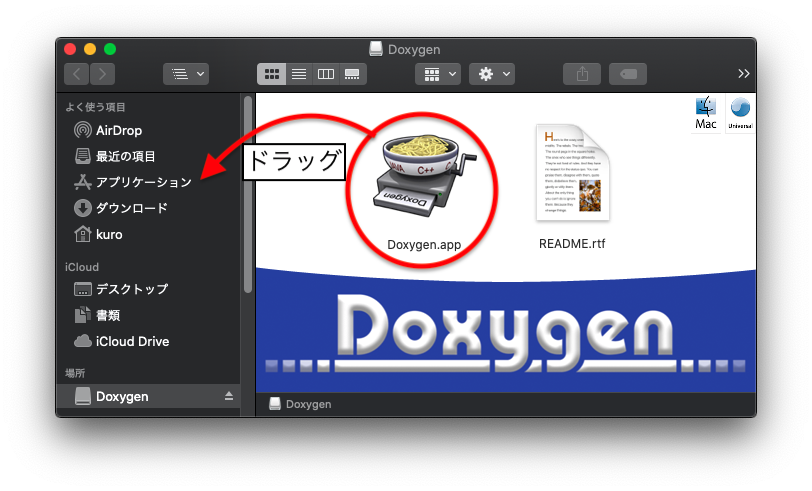The width and height of the screenshot is (812, 491).
Task: Click the iCloud Drive cloud icon
Action: (83, 341)
